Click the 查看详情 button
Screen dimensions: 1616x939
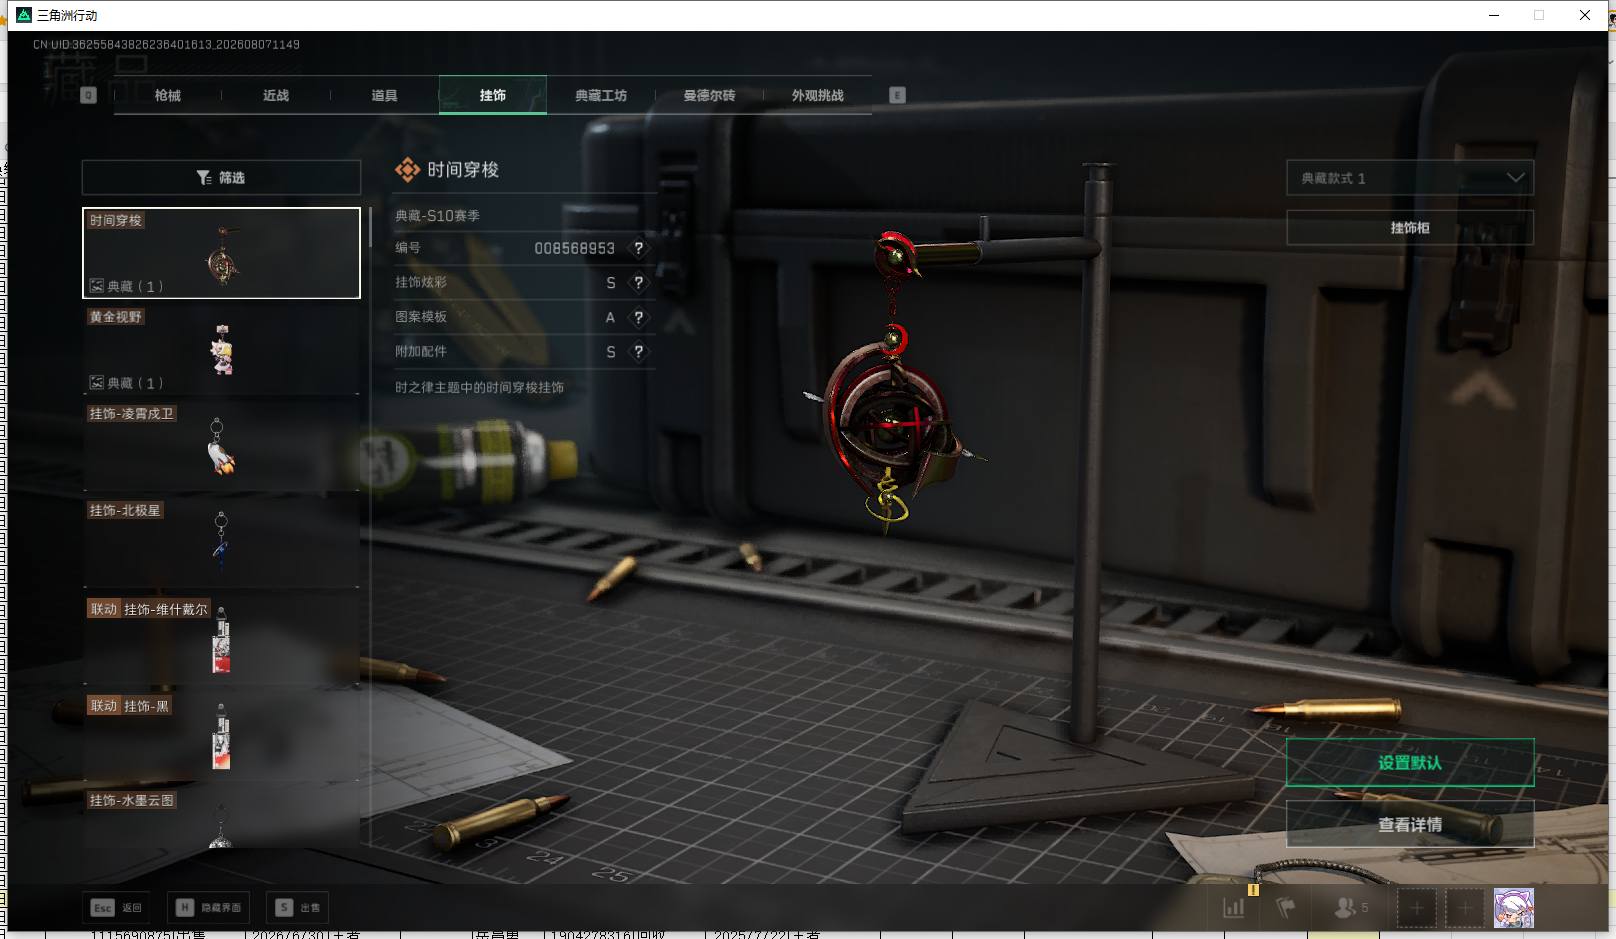[x=1410, y=825]
